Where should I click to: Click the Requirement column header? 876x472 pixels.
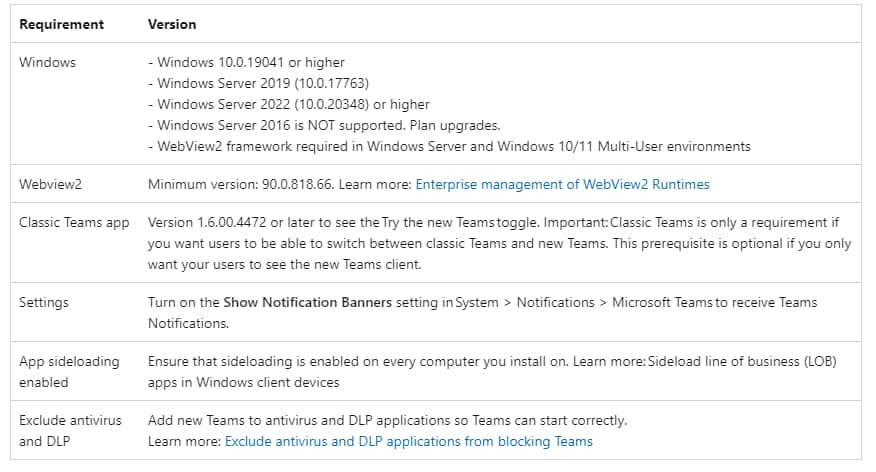[60, 23]
